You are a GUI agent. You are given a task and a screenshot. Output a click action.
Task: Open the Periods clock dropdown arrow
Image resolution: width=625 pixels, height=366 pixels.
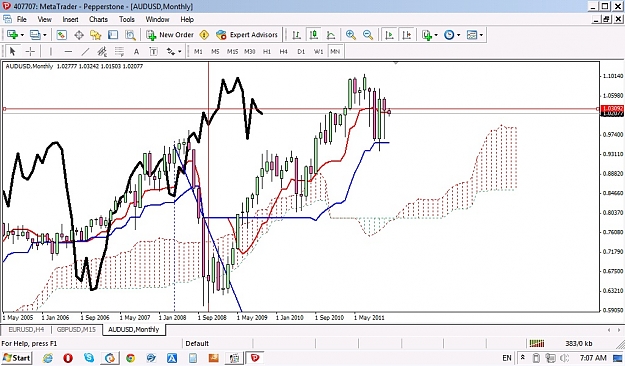click(x=458, y=35)
